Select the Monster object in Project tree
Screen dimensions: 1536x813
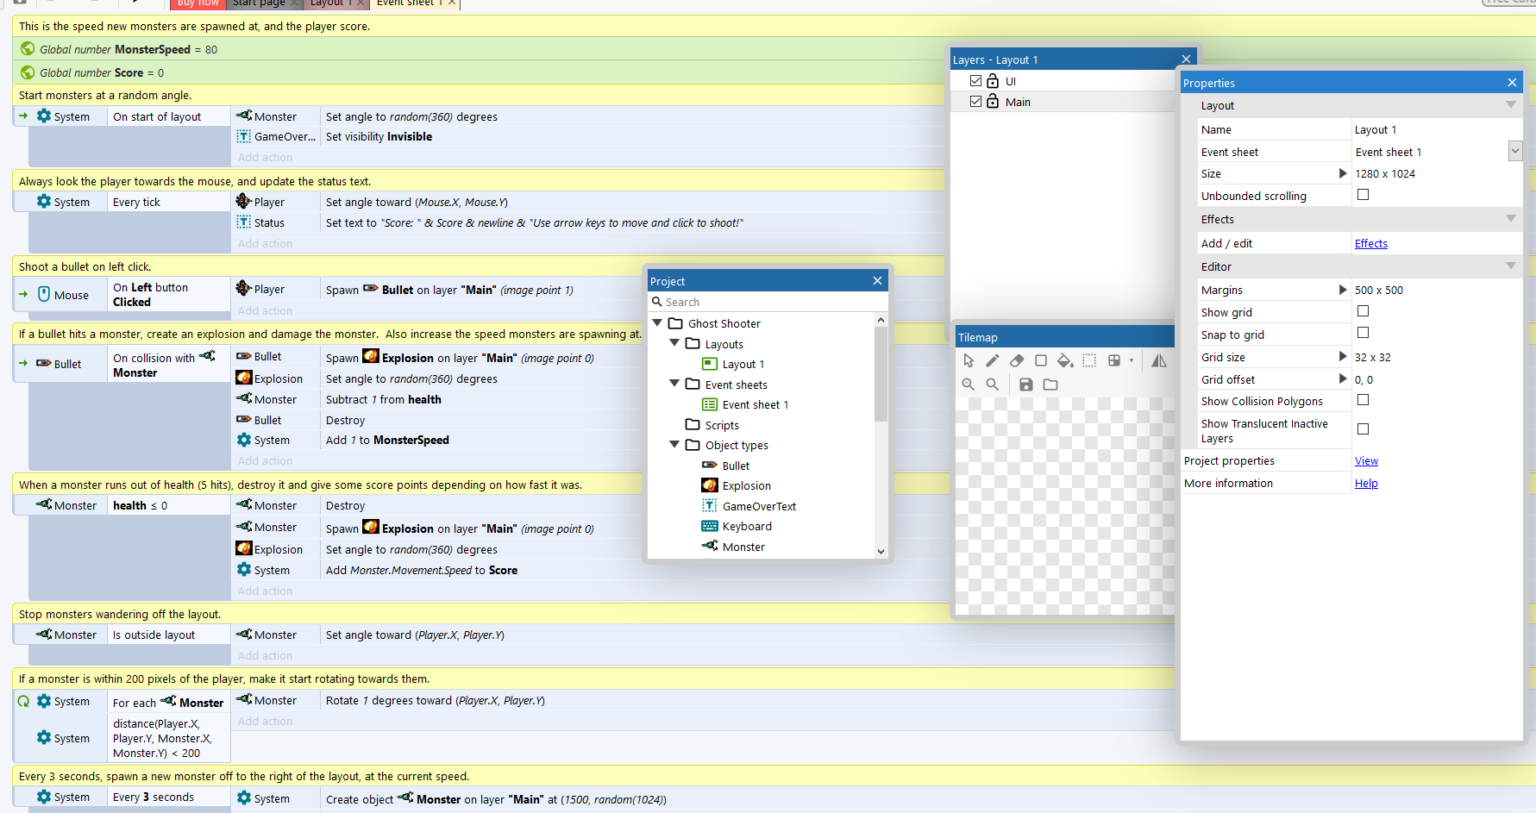click(x=744, y=546)
